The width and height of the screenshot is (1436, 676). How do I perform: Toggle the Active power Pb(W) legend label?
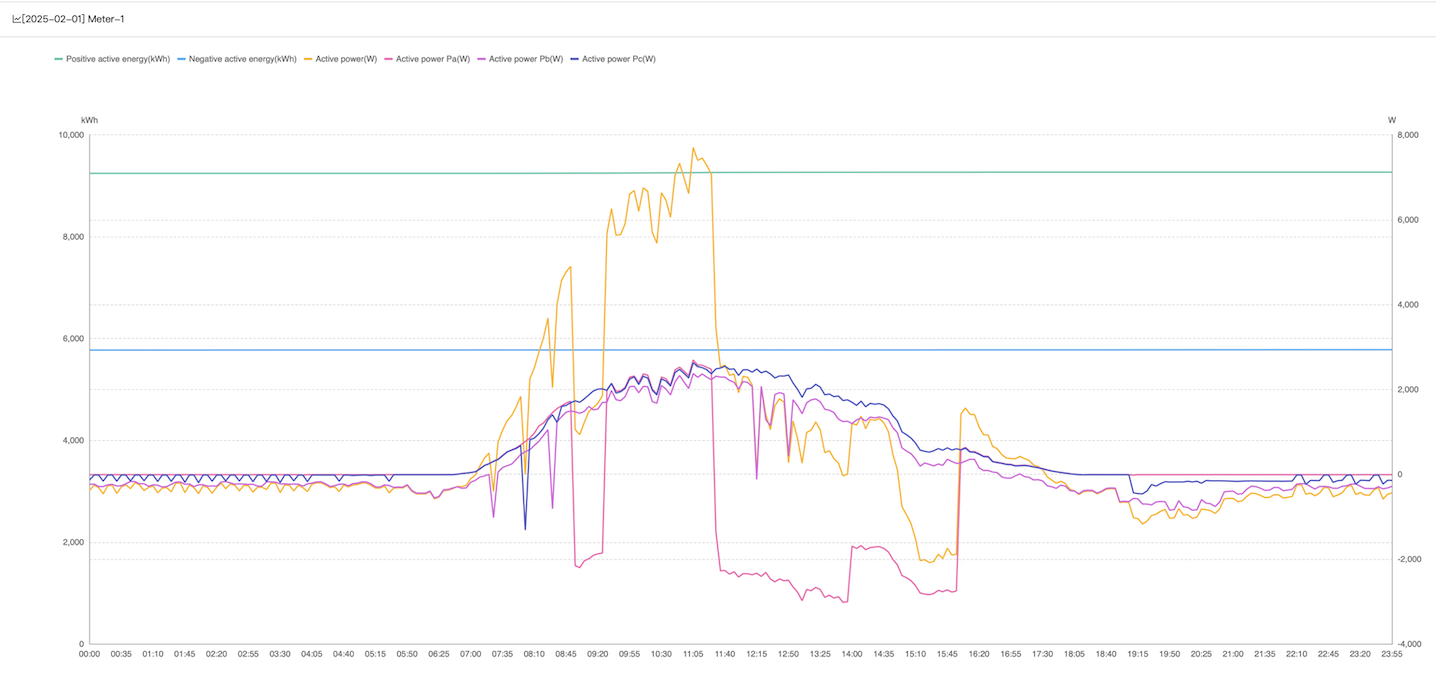click(526, 59)
